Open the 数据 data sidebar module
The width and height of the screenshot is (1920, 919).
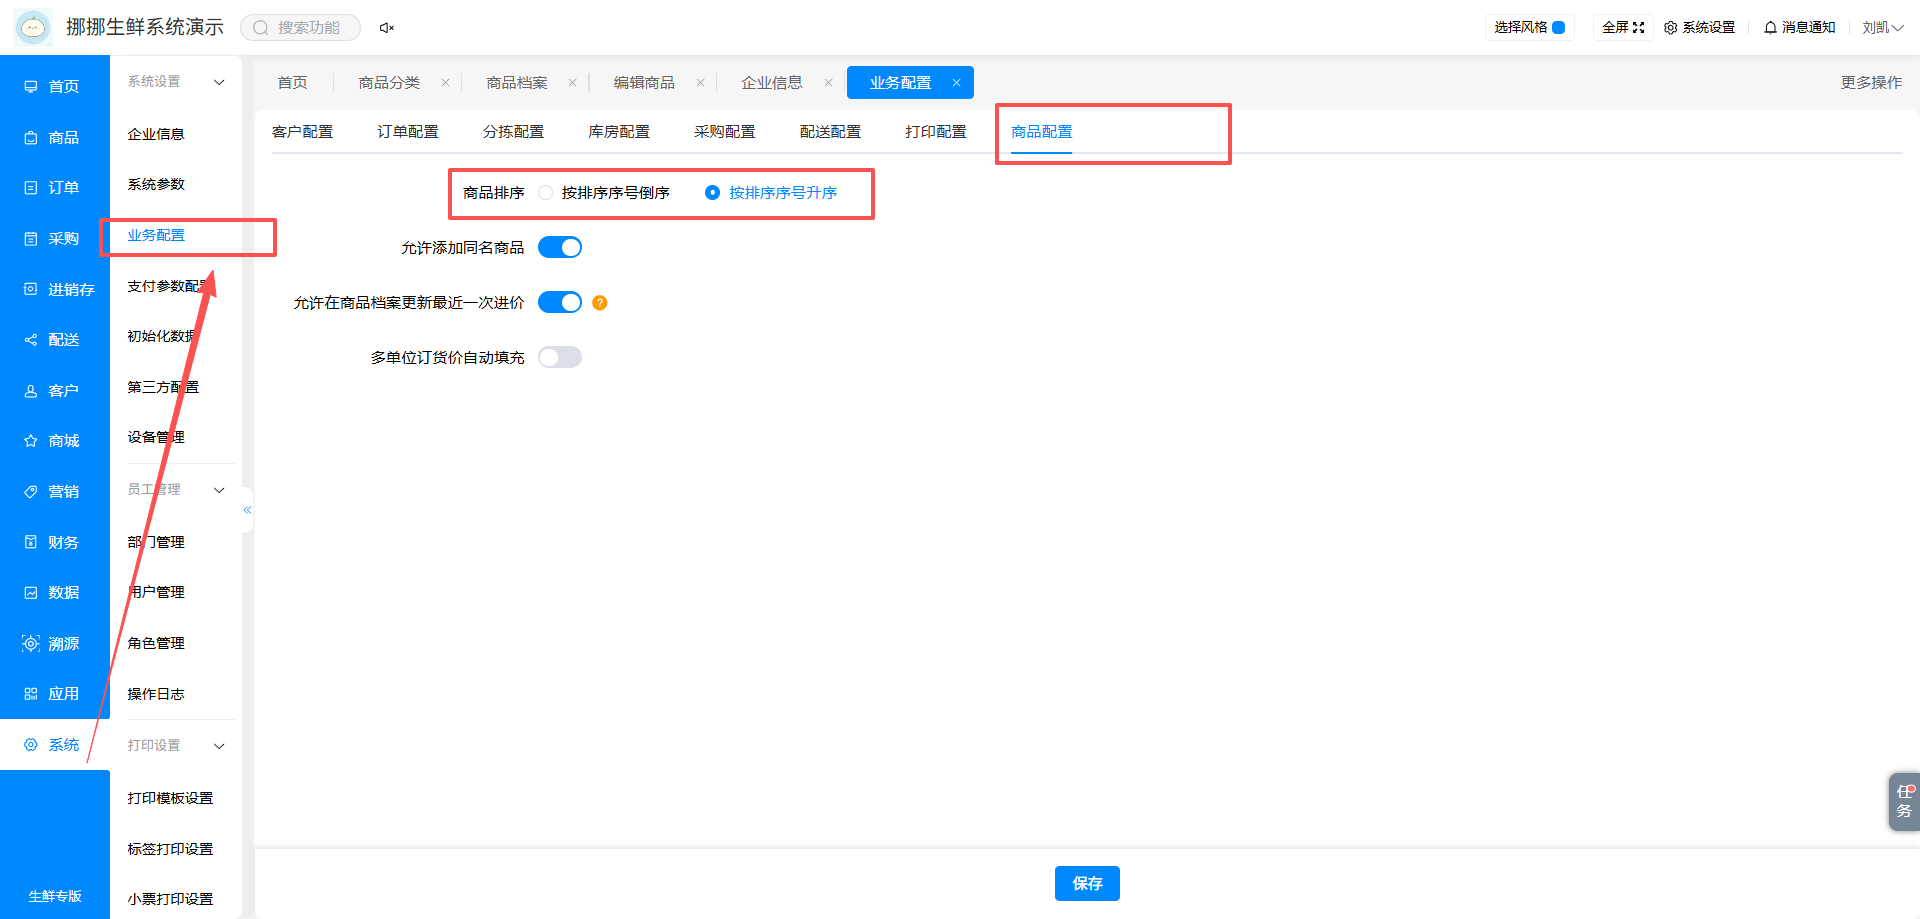coord(52,592)
